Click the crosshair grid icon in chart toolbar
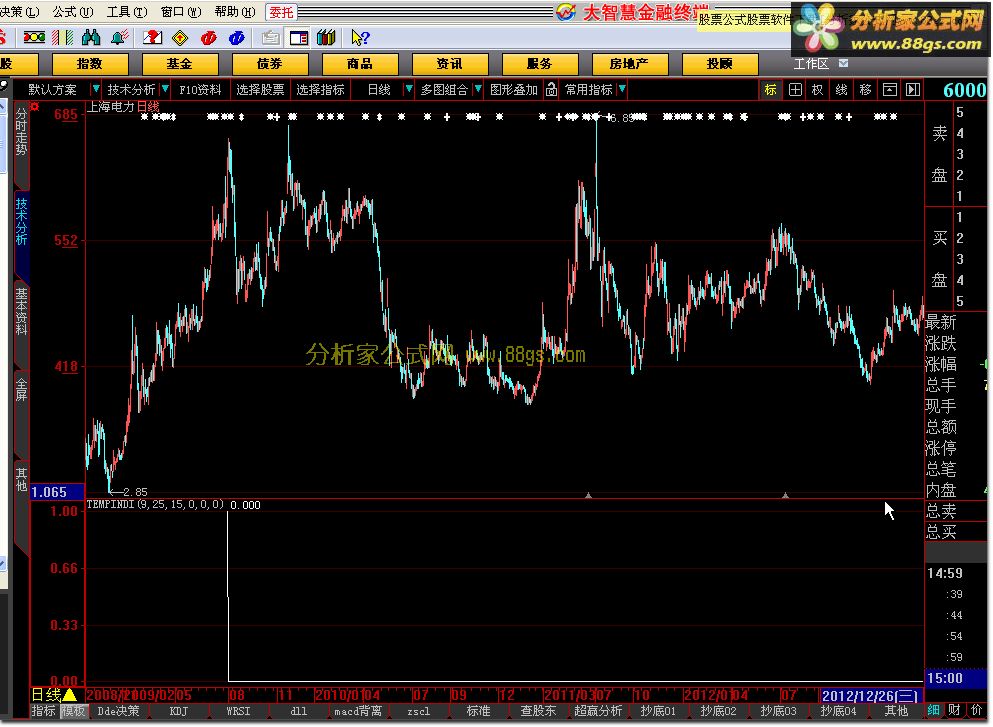The width and height of the screenshot is (993, 727). (795, 90)
